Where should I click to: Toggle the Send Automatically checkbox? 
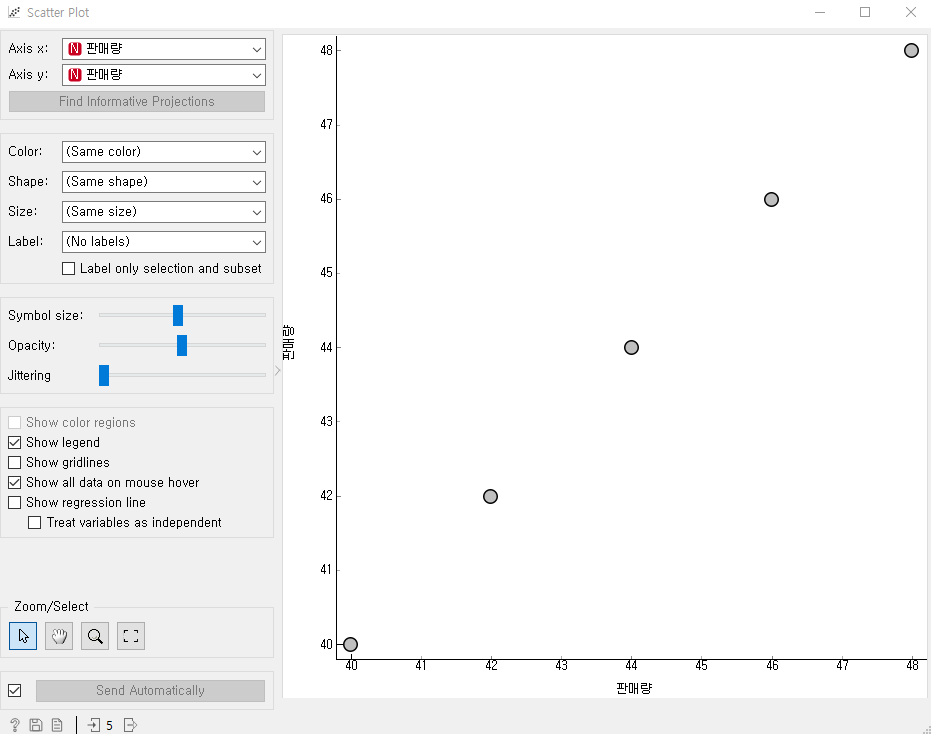coord(15,691)
